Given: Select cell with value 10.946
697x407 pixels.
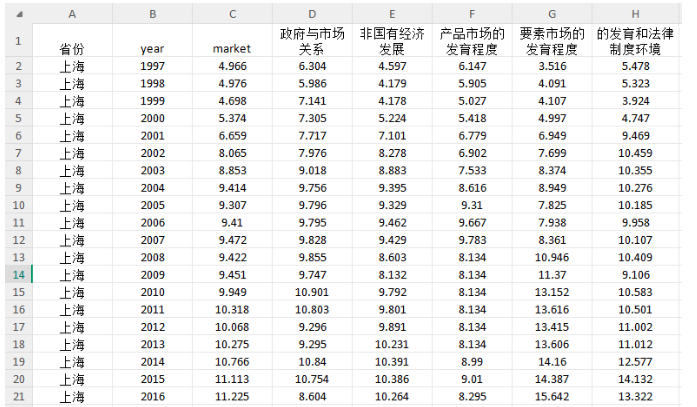Looking at the screenshot, I should [552, 257].
